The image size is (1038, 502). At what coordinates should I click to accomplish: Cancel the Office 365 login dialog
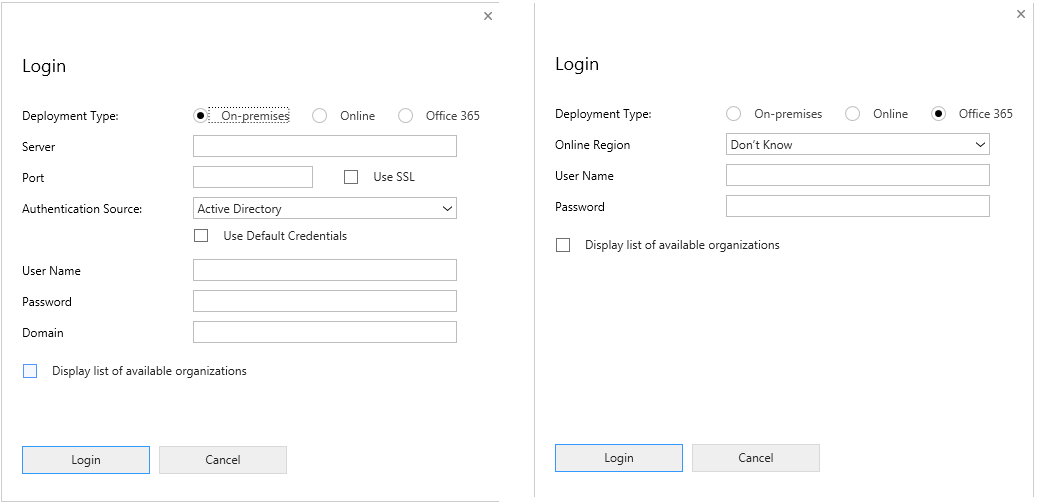coord(755,458)
